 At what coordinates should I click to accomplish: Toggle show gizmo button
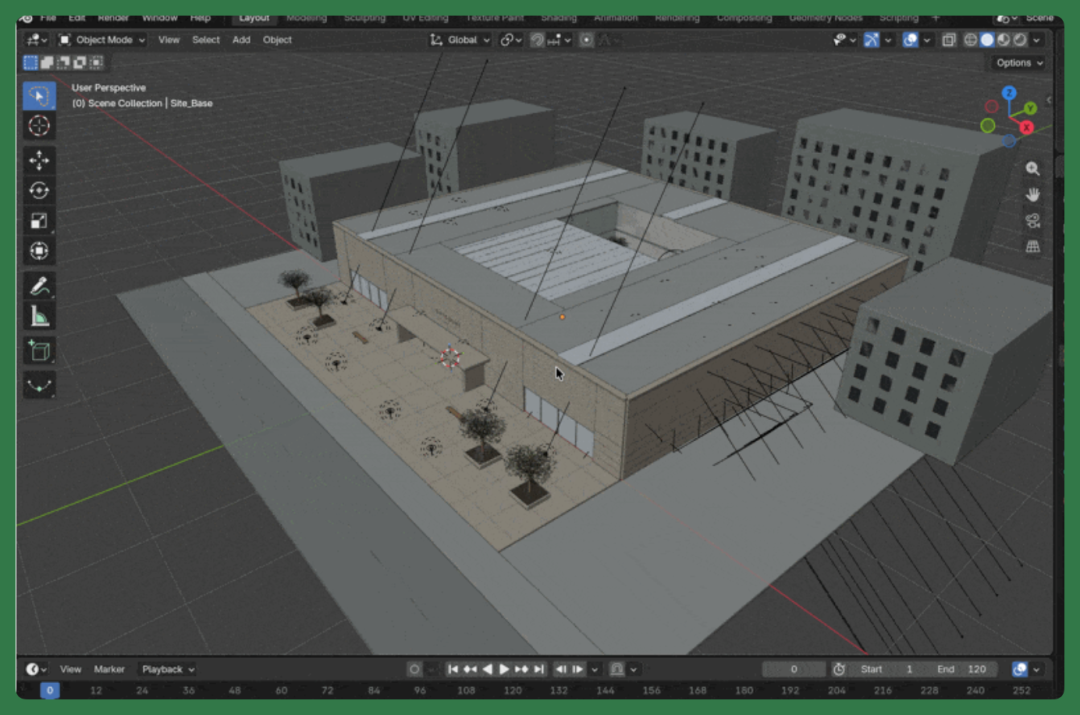871,40
